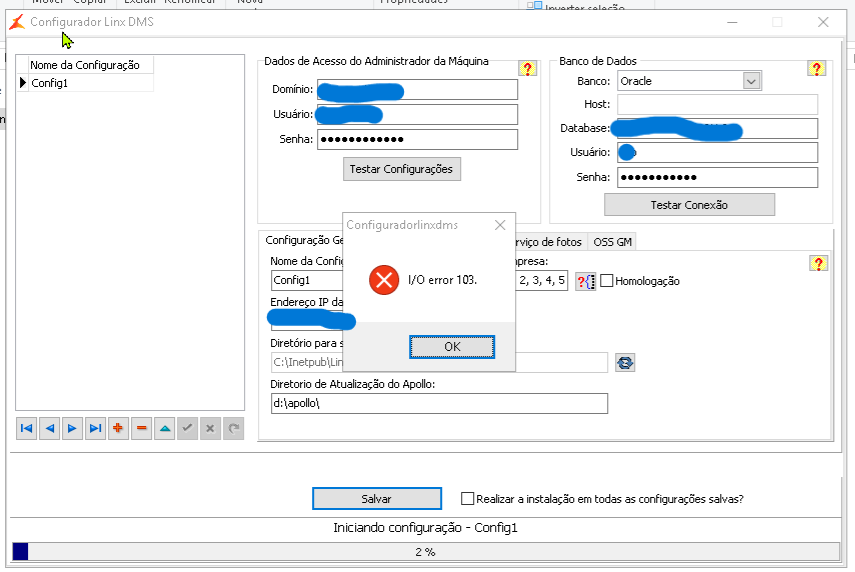Image resolution: width=855 pixels, height=572 pixels.
Task: Click the row indicator arrow beside Config1
Action: 23,83
